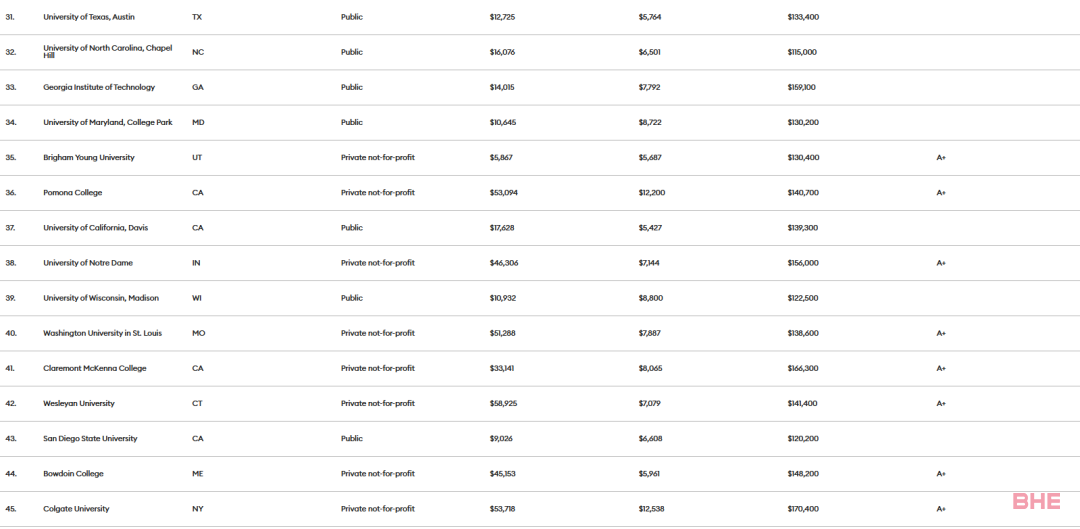Select Washington University in St. Louis
This screenshot has height=529, width=1080.
(105, 333)
